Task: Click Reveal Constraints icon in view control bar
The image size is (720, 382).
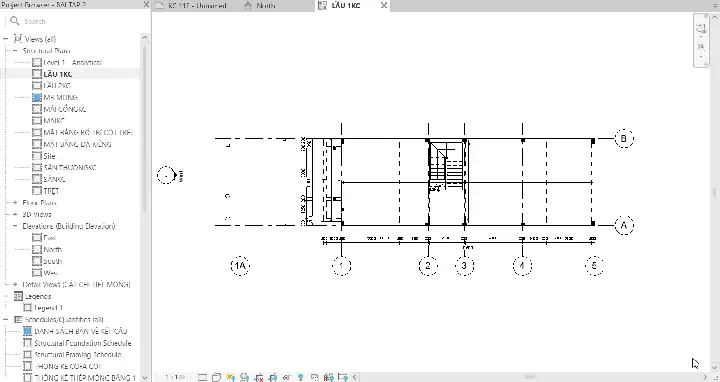Action: coord(343,377)
